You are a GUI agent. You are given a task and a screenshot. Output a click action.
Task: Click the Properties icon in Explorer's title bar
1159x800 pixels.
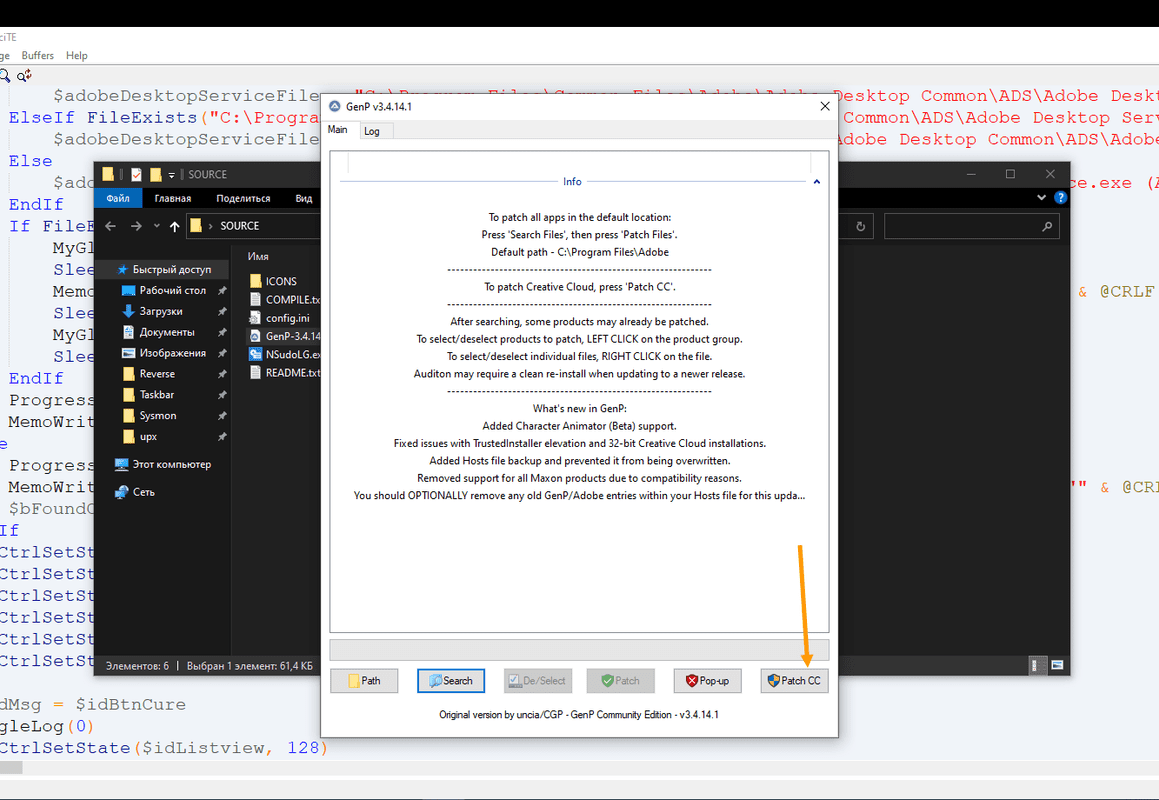[137, 174]
